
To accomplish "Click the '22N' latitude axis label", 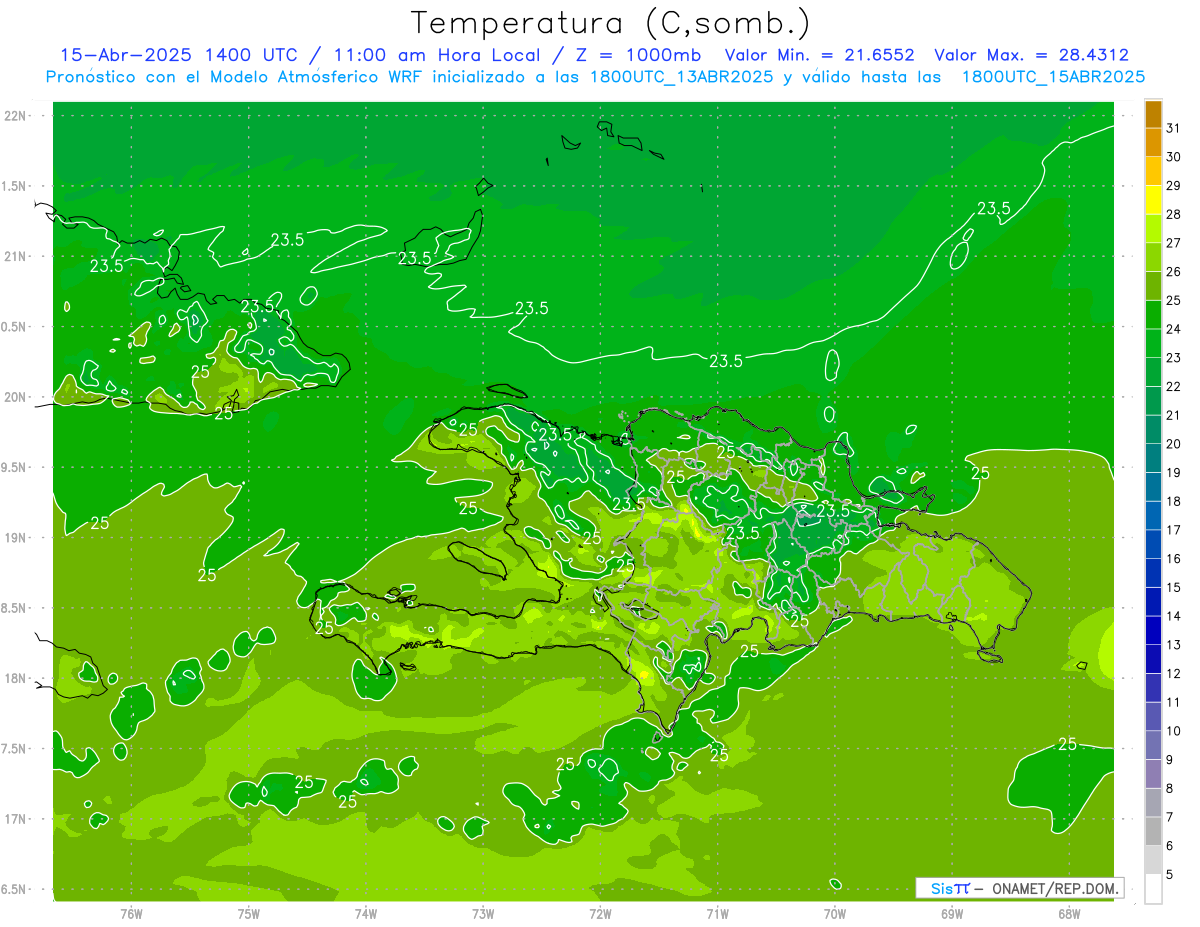I will pyautogui.click(x=15, y=115).
